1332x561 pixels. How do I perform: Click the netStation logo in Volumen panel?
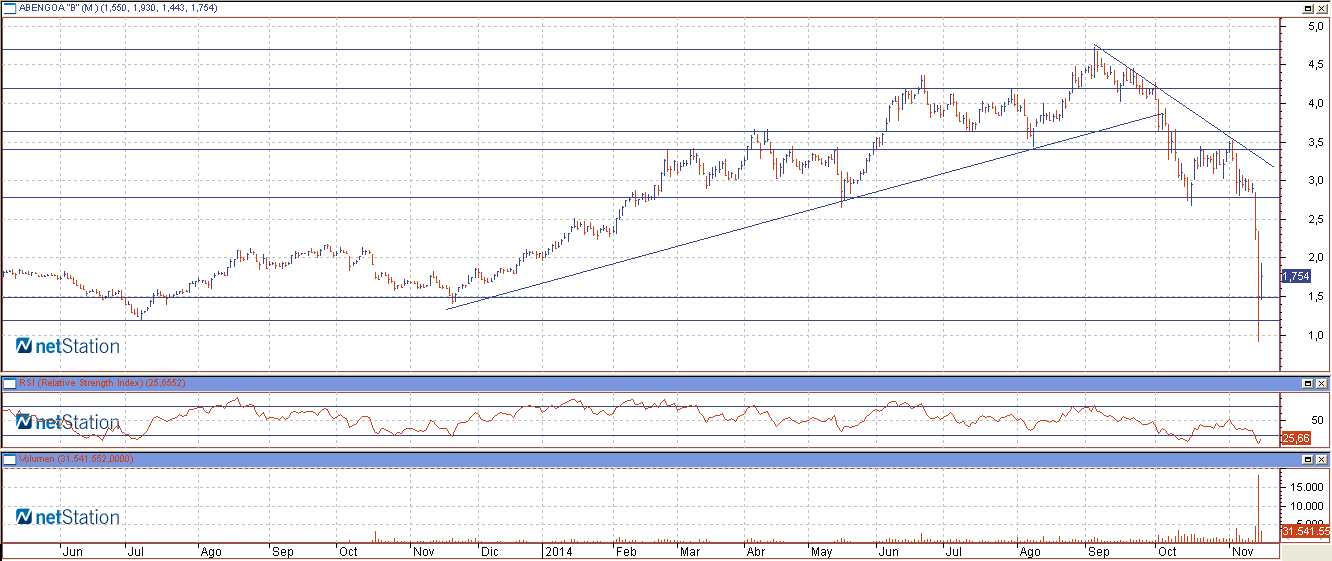pyautogui.click(x=68, y=517)
